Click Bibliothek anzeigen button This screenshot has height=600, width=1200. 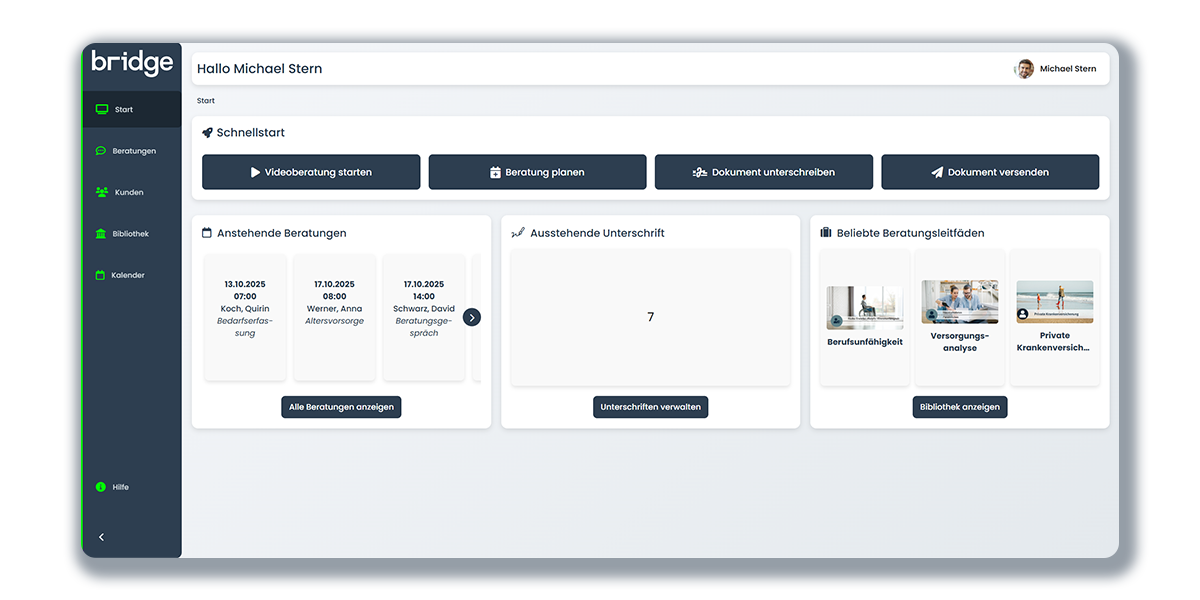click(960, 407)
